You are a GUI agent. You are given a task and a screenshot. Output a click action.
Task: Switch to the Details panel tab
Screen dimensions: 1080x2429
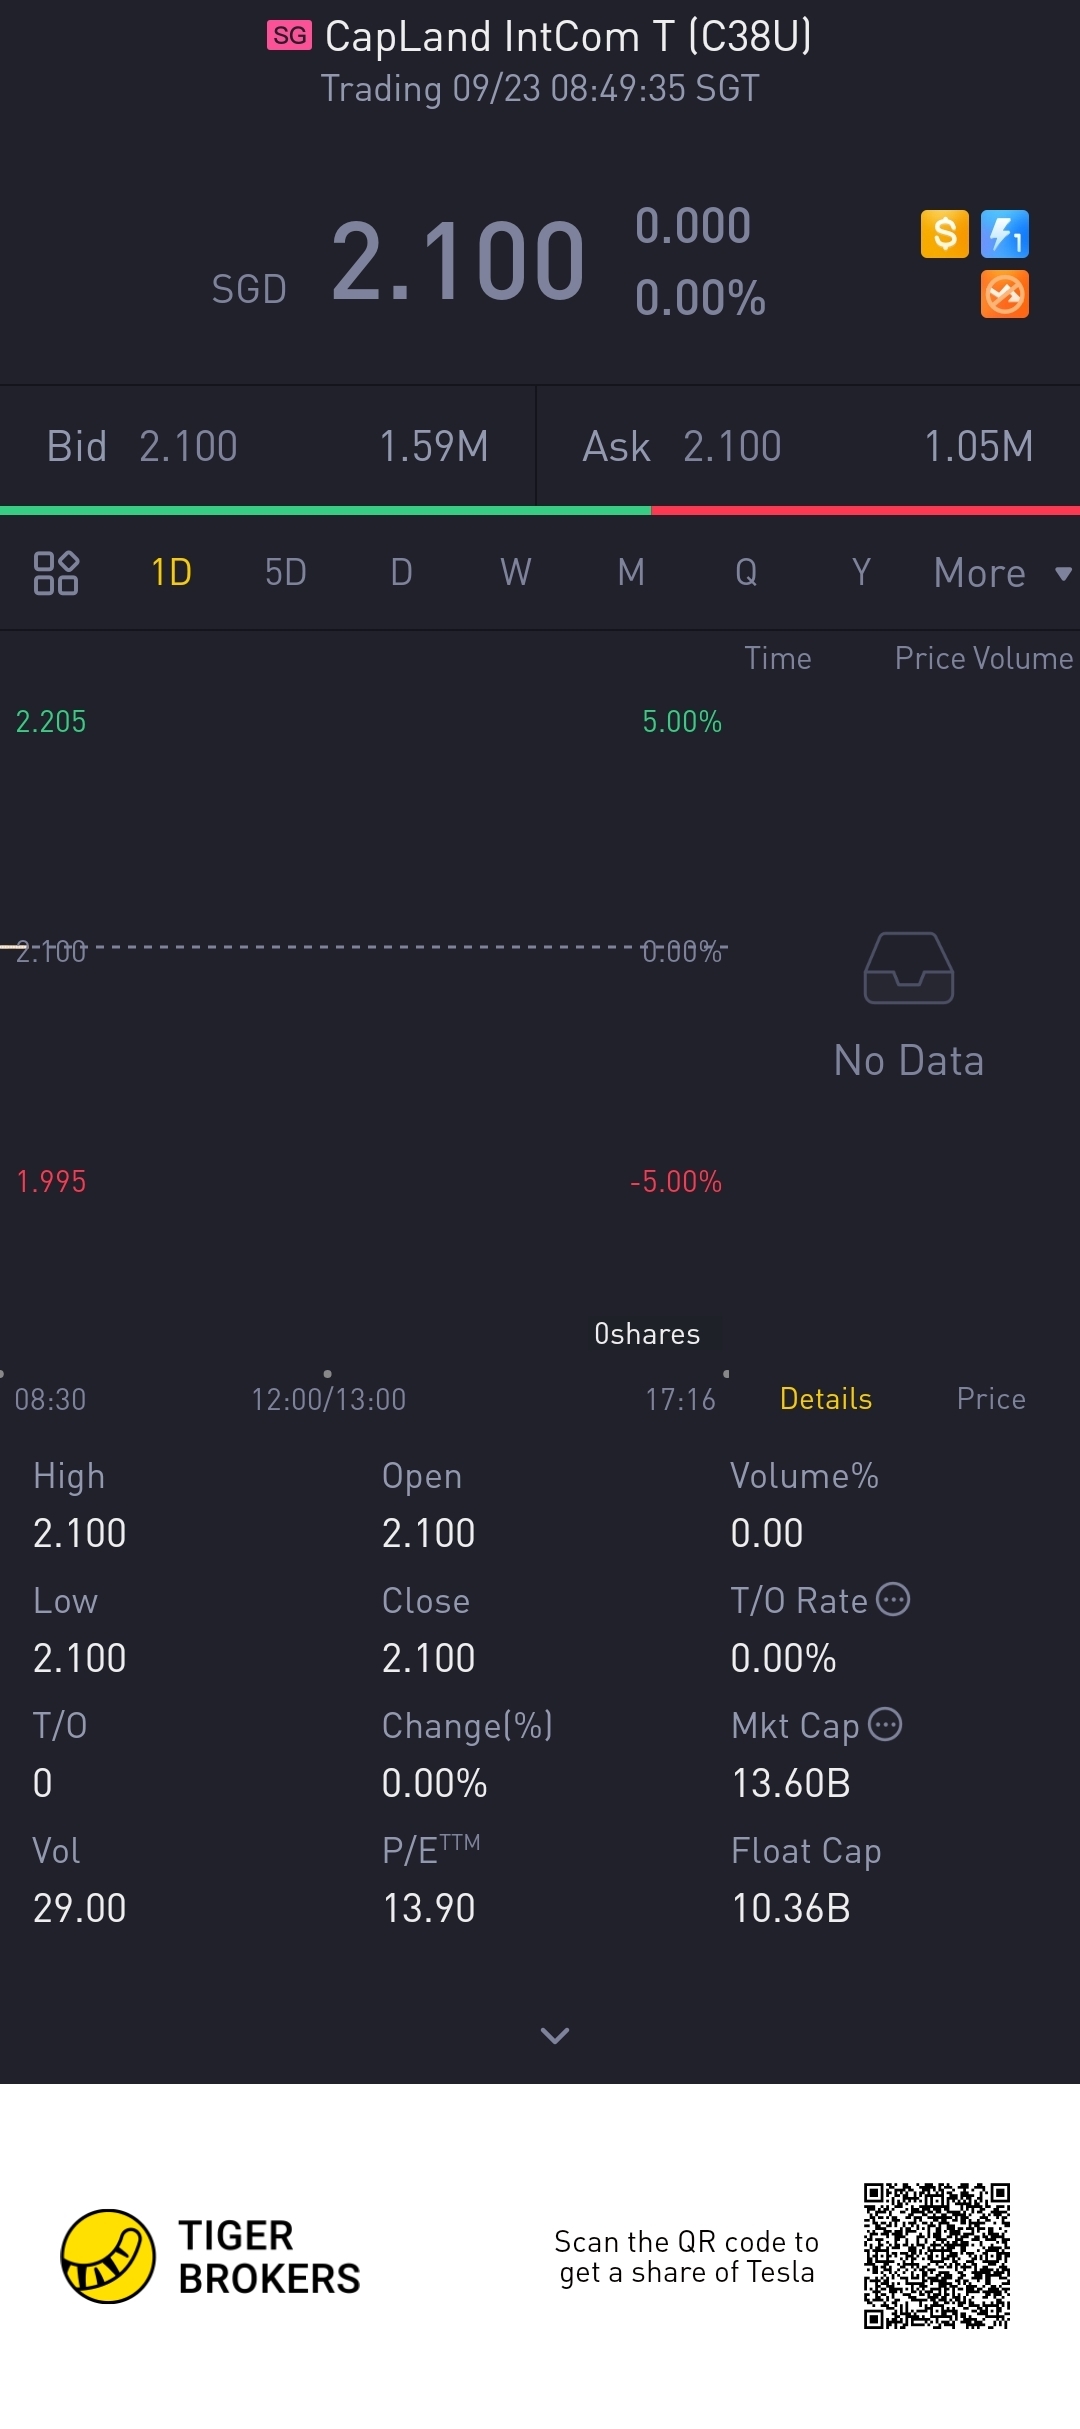(825, 1398)
